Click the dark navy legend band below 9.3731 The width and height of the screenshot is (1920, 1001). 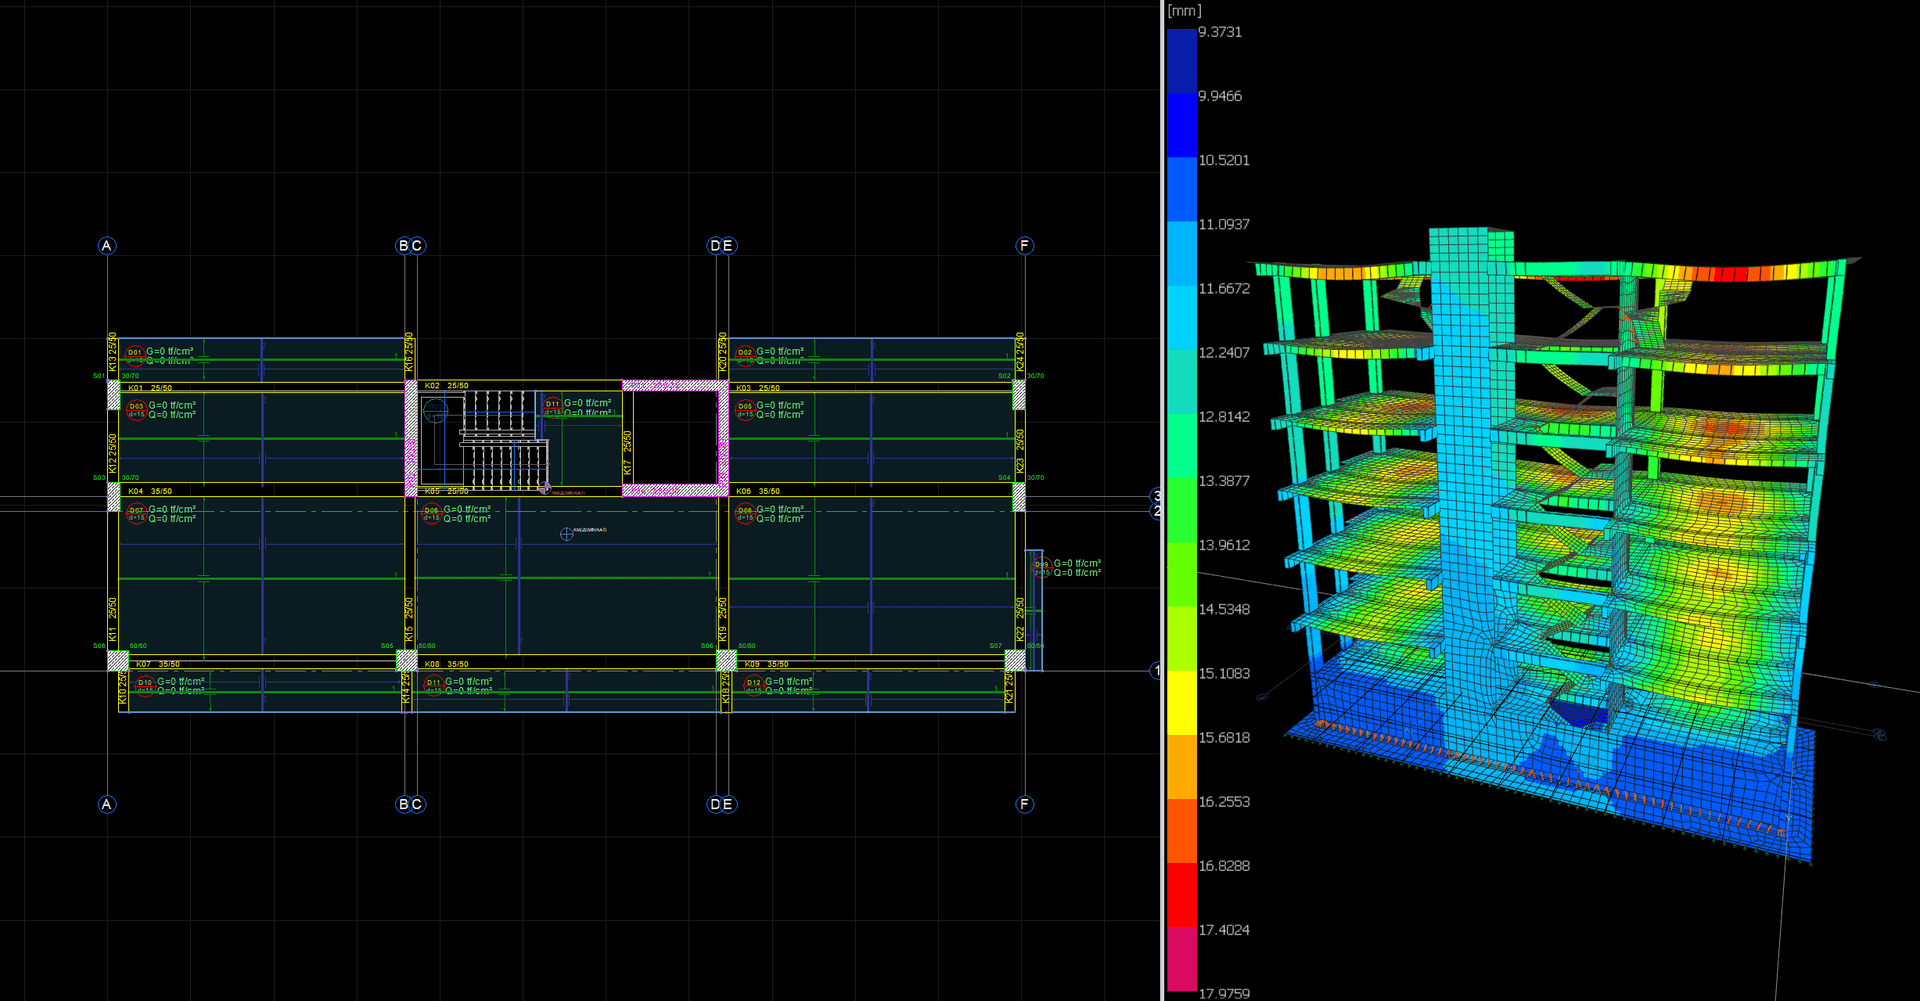pyautogui.click(x=1182, y=61)
